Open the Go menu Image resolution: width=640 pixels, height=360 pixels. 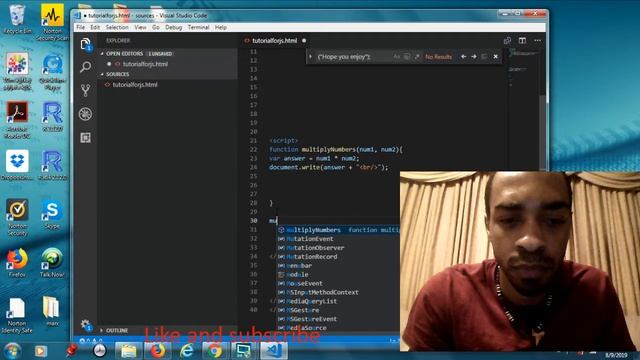tap(156, 27)
